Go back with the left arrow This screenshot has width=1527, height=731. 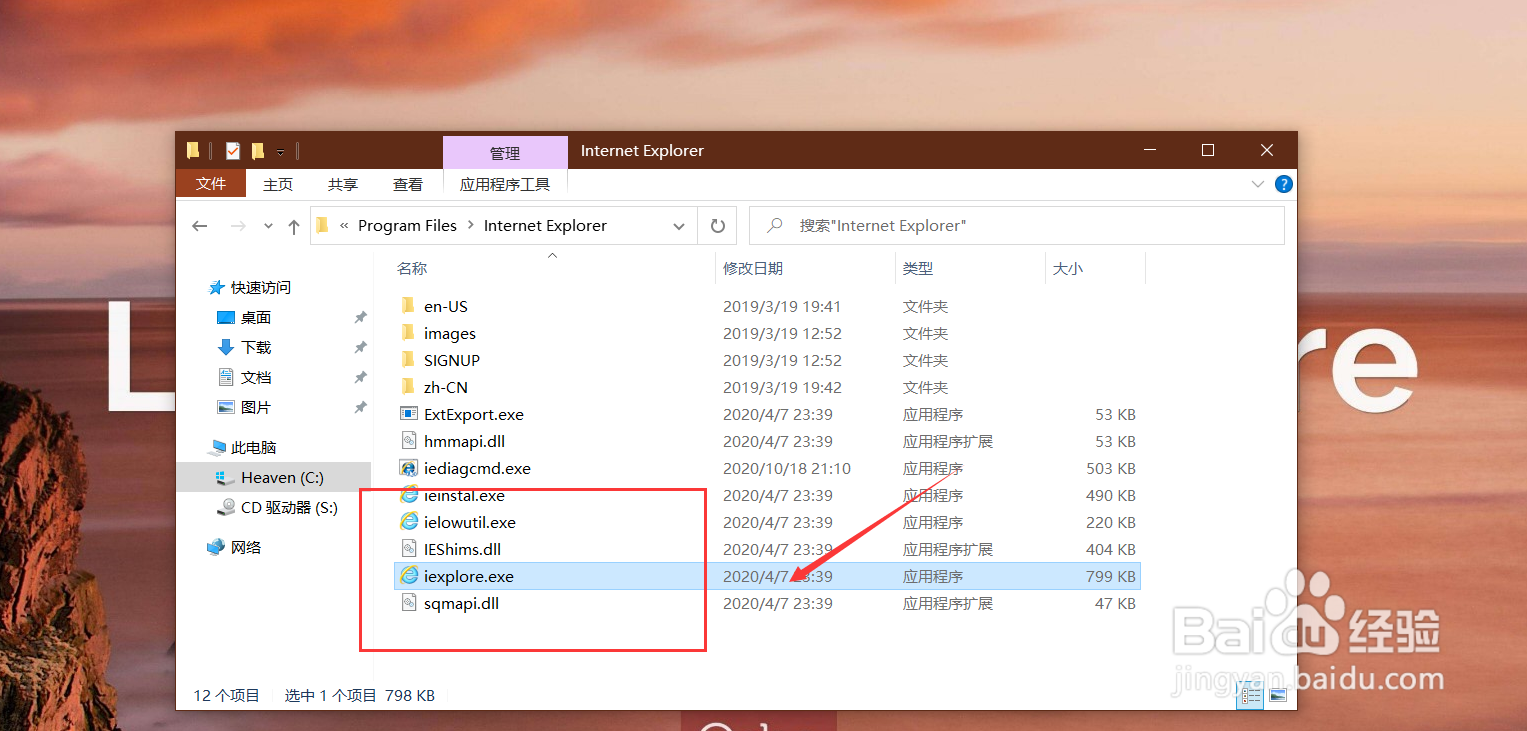click(200, 226)
